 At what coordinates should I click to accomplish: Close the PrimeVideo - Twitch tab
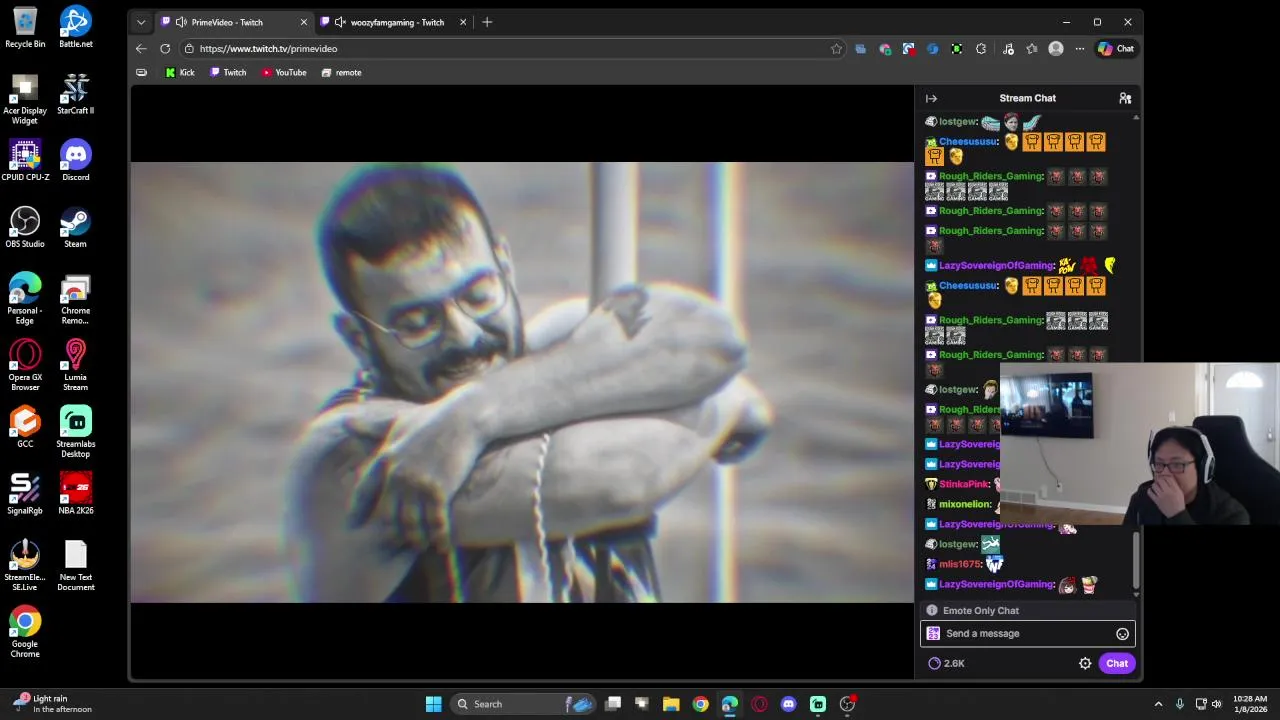[304, 22]
